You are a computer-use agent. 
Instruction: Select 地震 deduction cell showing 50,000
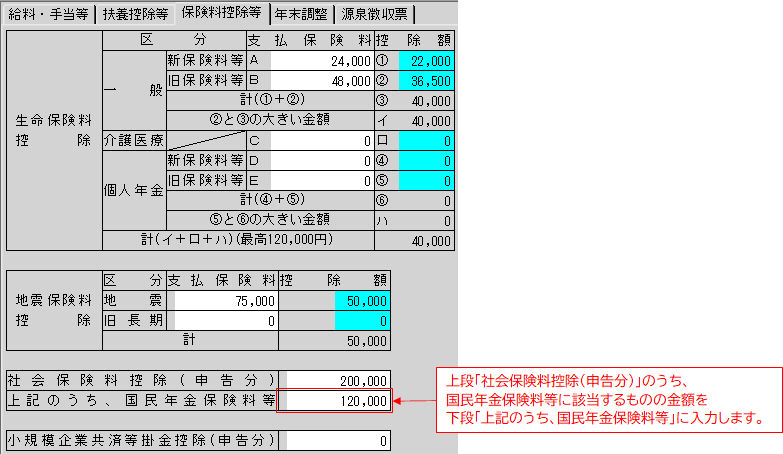pyautogui.click(x=362, y=301)
